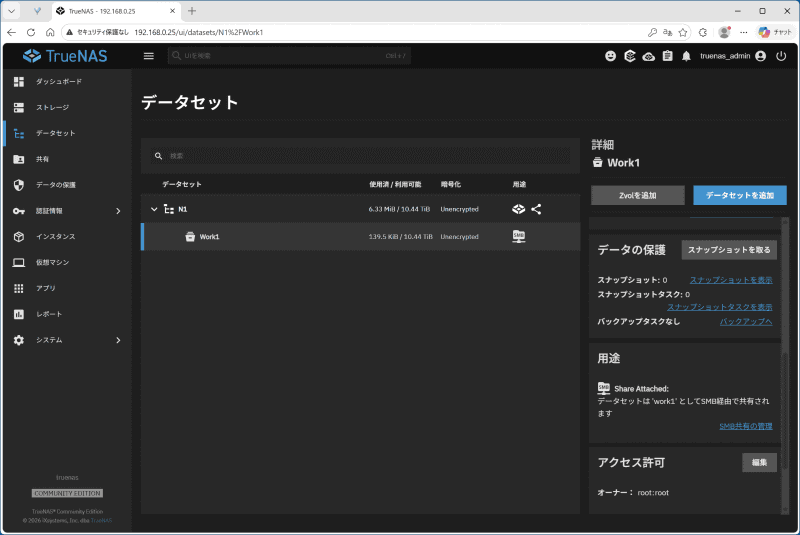Open the TrueNAS Connect cloud icon
This screenshot has height=535, width=800.
(648, 56)
